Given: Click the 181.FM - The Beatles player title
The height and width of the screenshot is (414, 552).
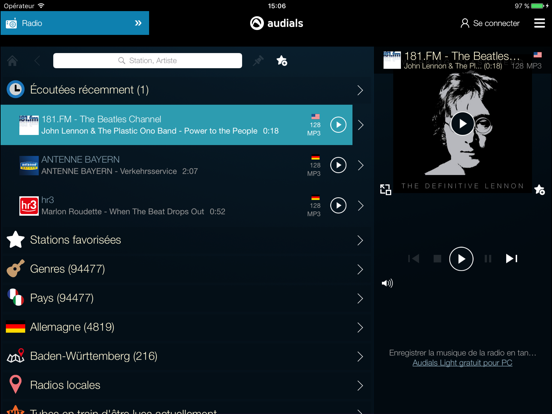Looking at the screenshot, I should (x=462, y=56).
